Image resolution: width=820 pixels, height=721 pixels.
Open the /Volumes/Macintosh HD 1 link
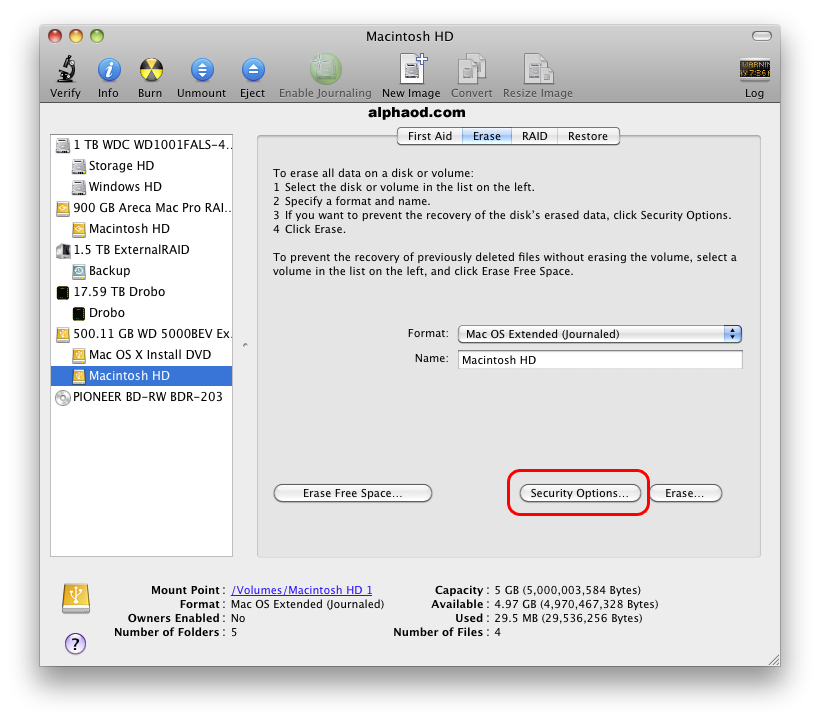coord(302,590)
